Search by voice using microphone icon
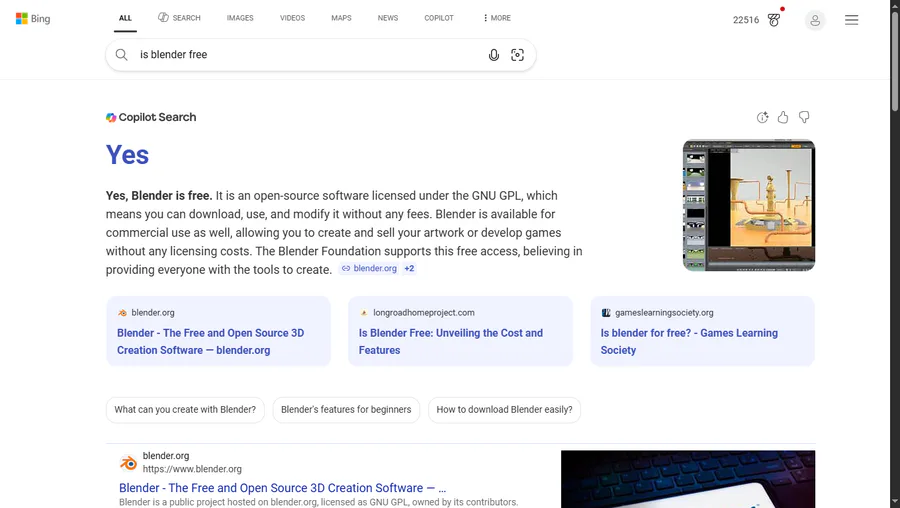 [494, 55]
